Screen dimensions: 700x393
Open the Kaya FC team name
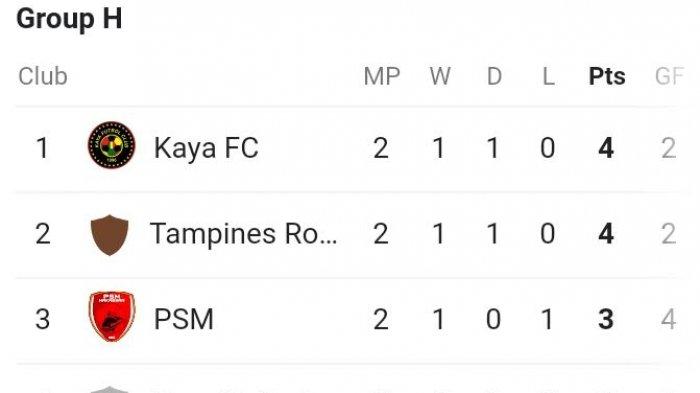coord(206,148)
